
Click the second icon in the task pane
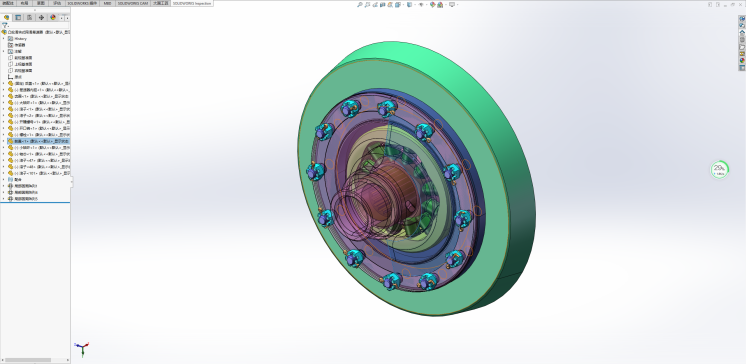click(742, 25)
